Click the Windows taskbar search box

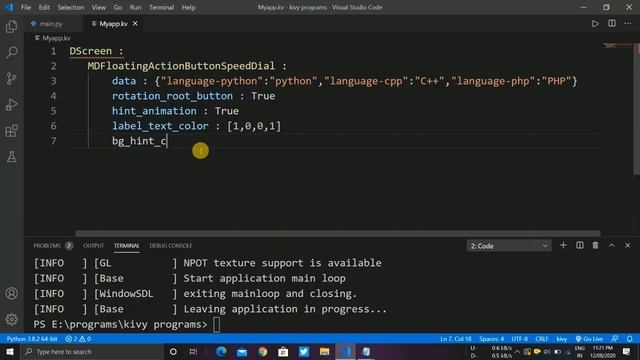[92, 351]
